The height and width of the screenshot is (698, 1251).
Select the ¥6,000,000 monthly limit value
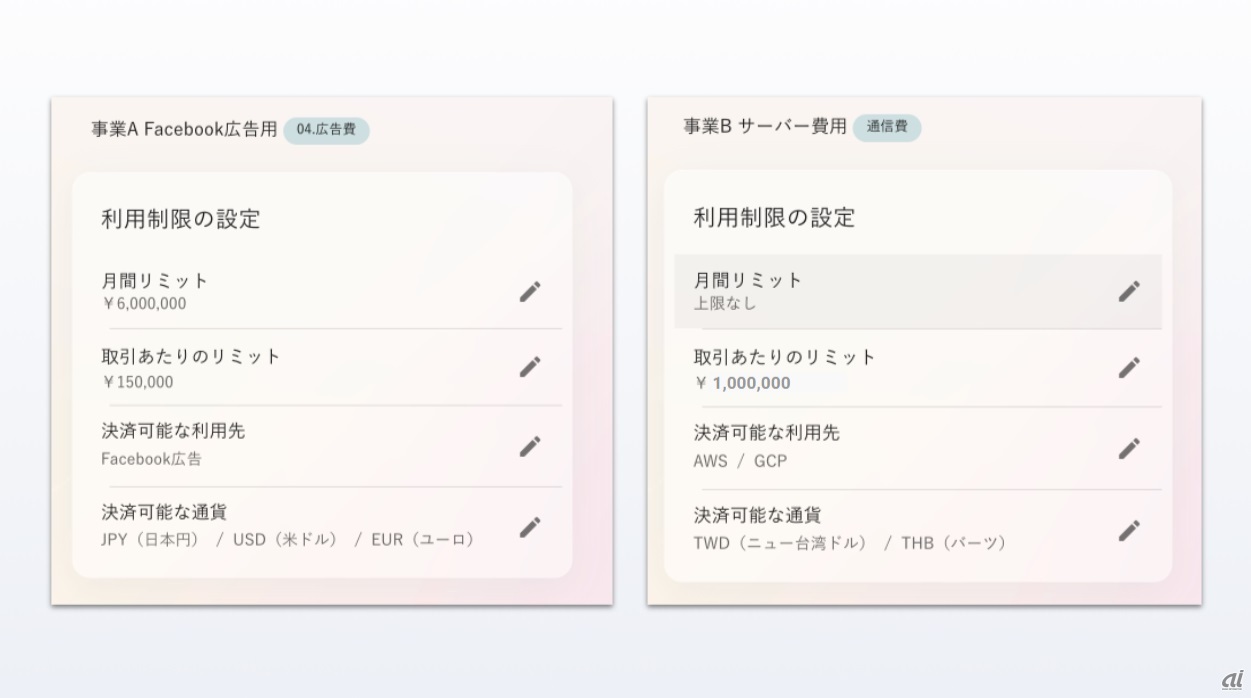click(x=144, y=304)
